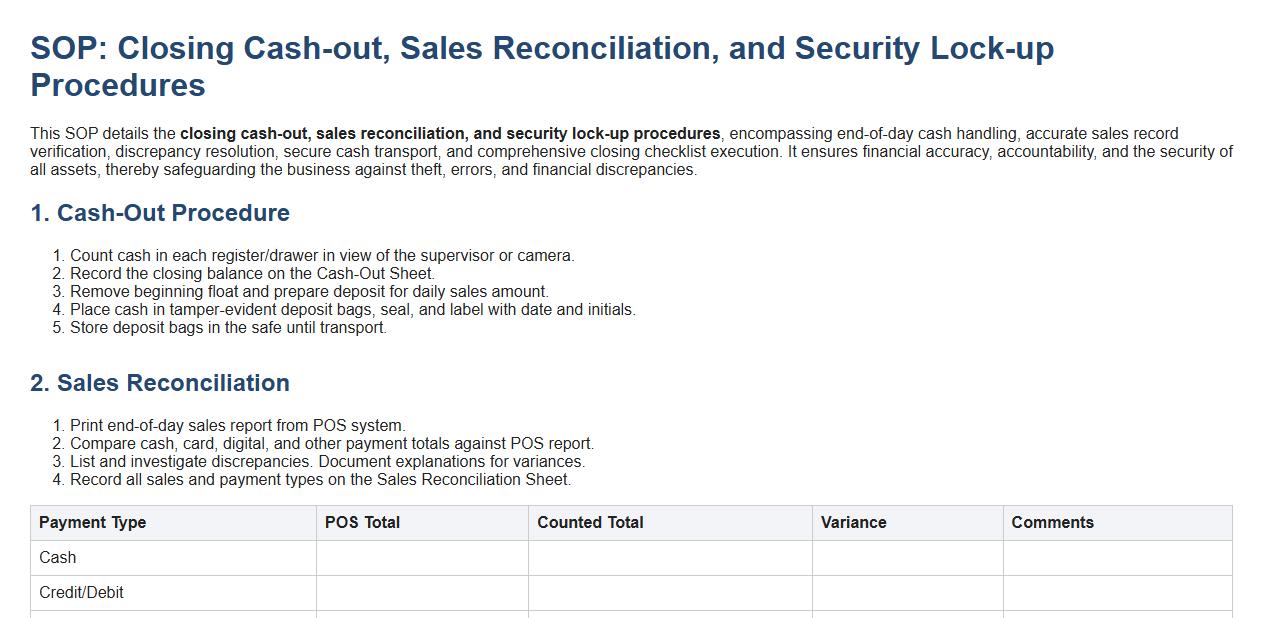Viewport: 1263px width, 618px height.
Task: Click the 'Count cash in each register' step
Action: click(x=322, y=256)
